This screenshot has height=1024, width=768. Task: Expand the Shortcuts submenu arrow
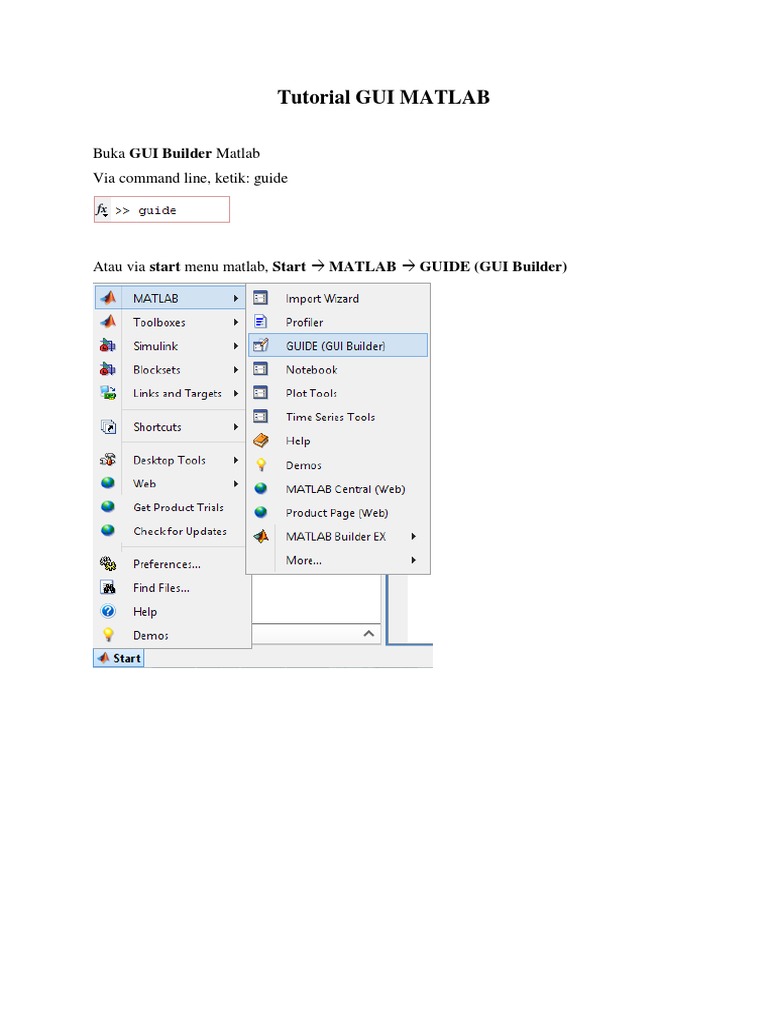[x=236, y=426]
